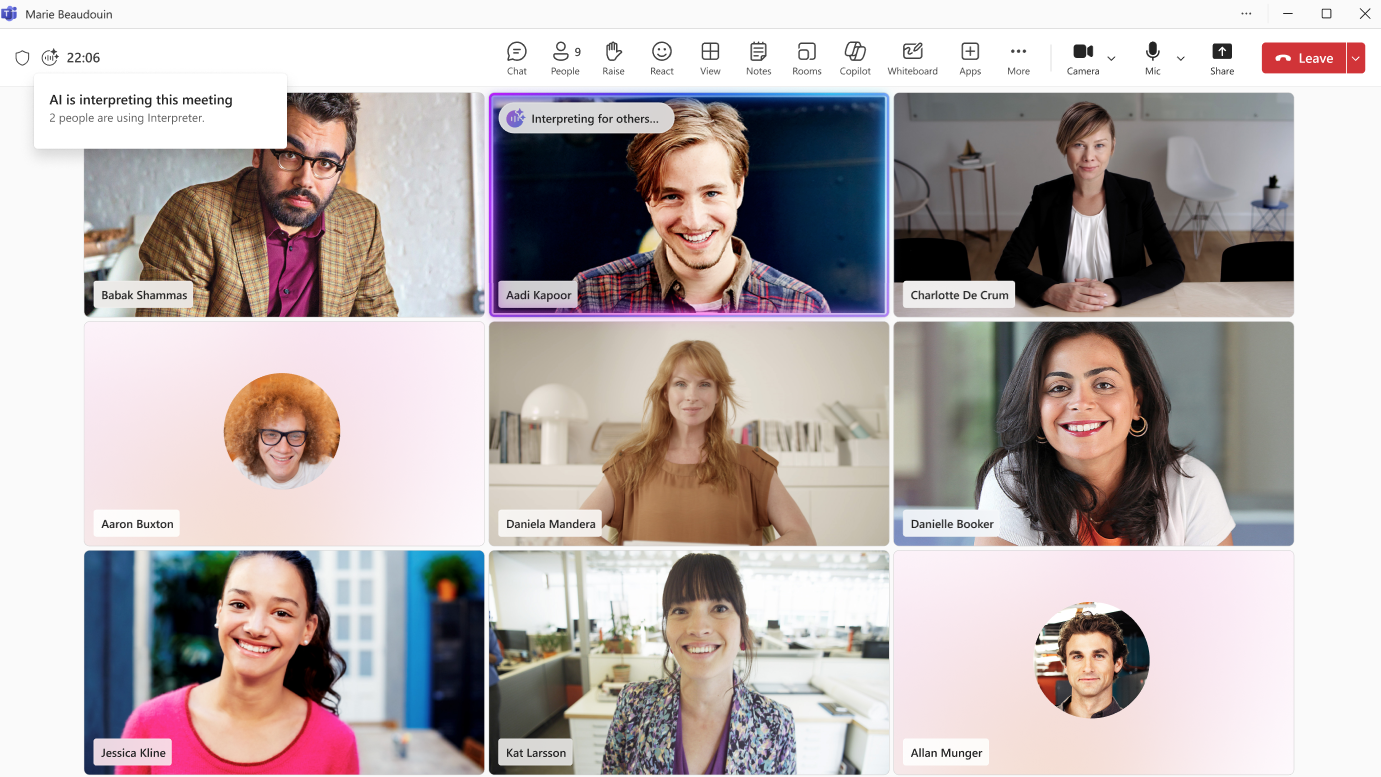Share your screen content
The width and height of the screenshot is (1381, 777).
coord(1222,58)
